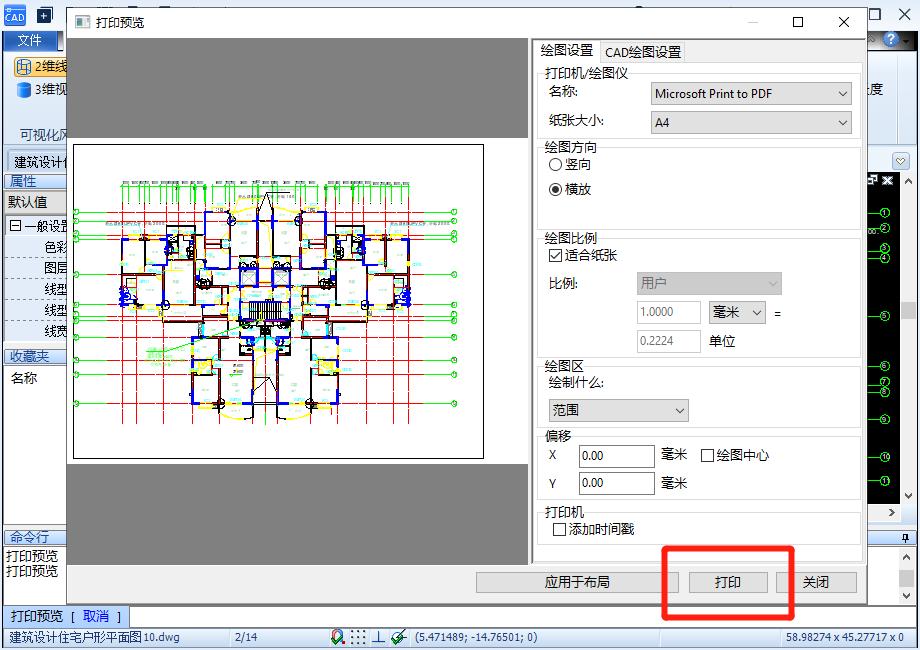Check the 添加时间戳 timestamp checkbox
The height and width of the screenshot is (650, 920).
pos(560,530)
